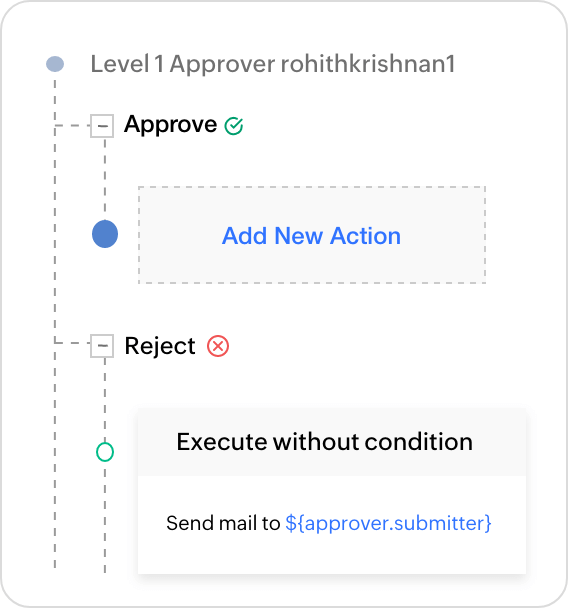Select the Send mail to action text

223,523
